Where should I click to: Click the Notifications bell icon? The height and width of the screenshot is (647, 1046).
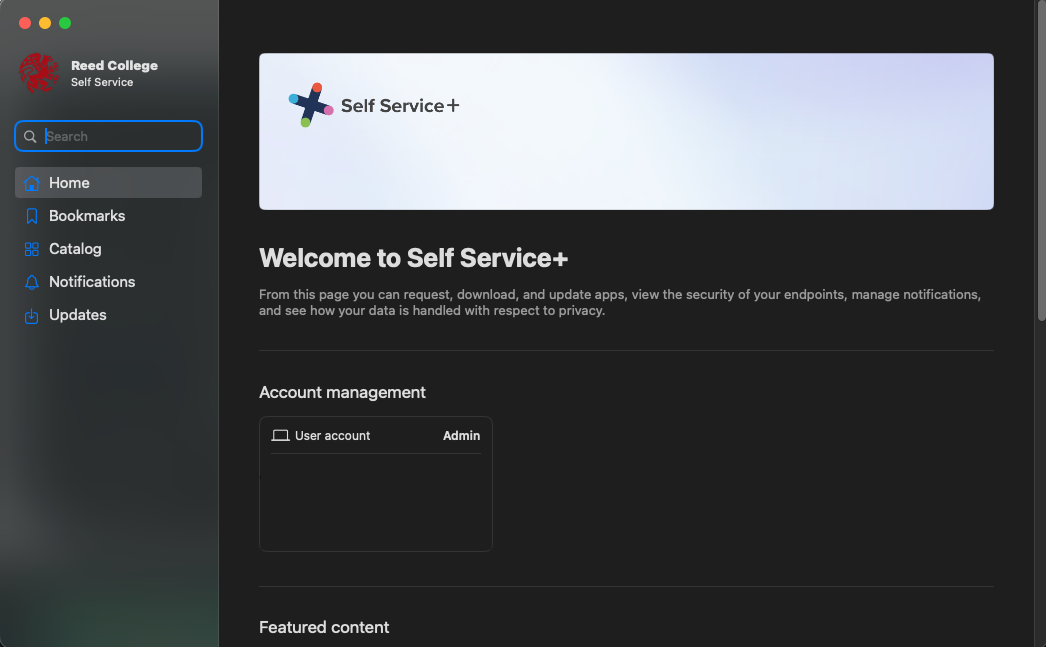pyautogui.click(x=31, y=281)
